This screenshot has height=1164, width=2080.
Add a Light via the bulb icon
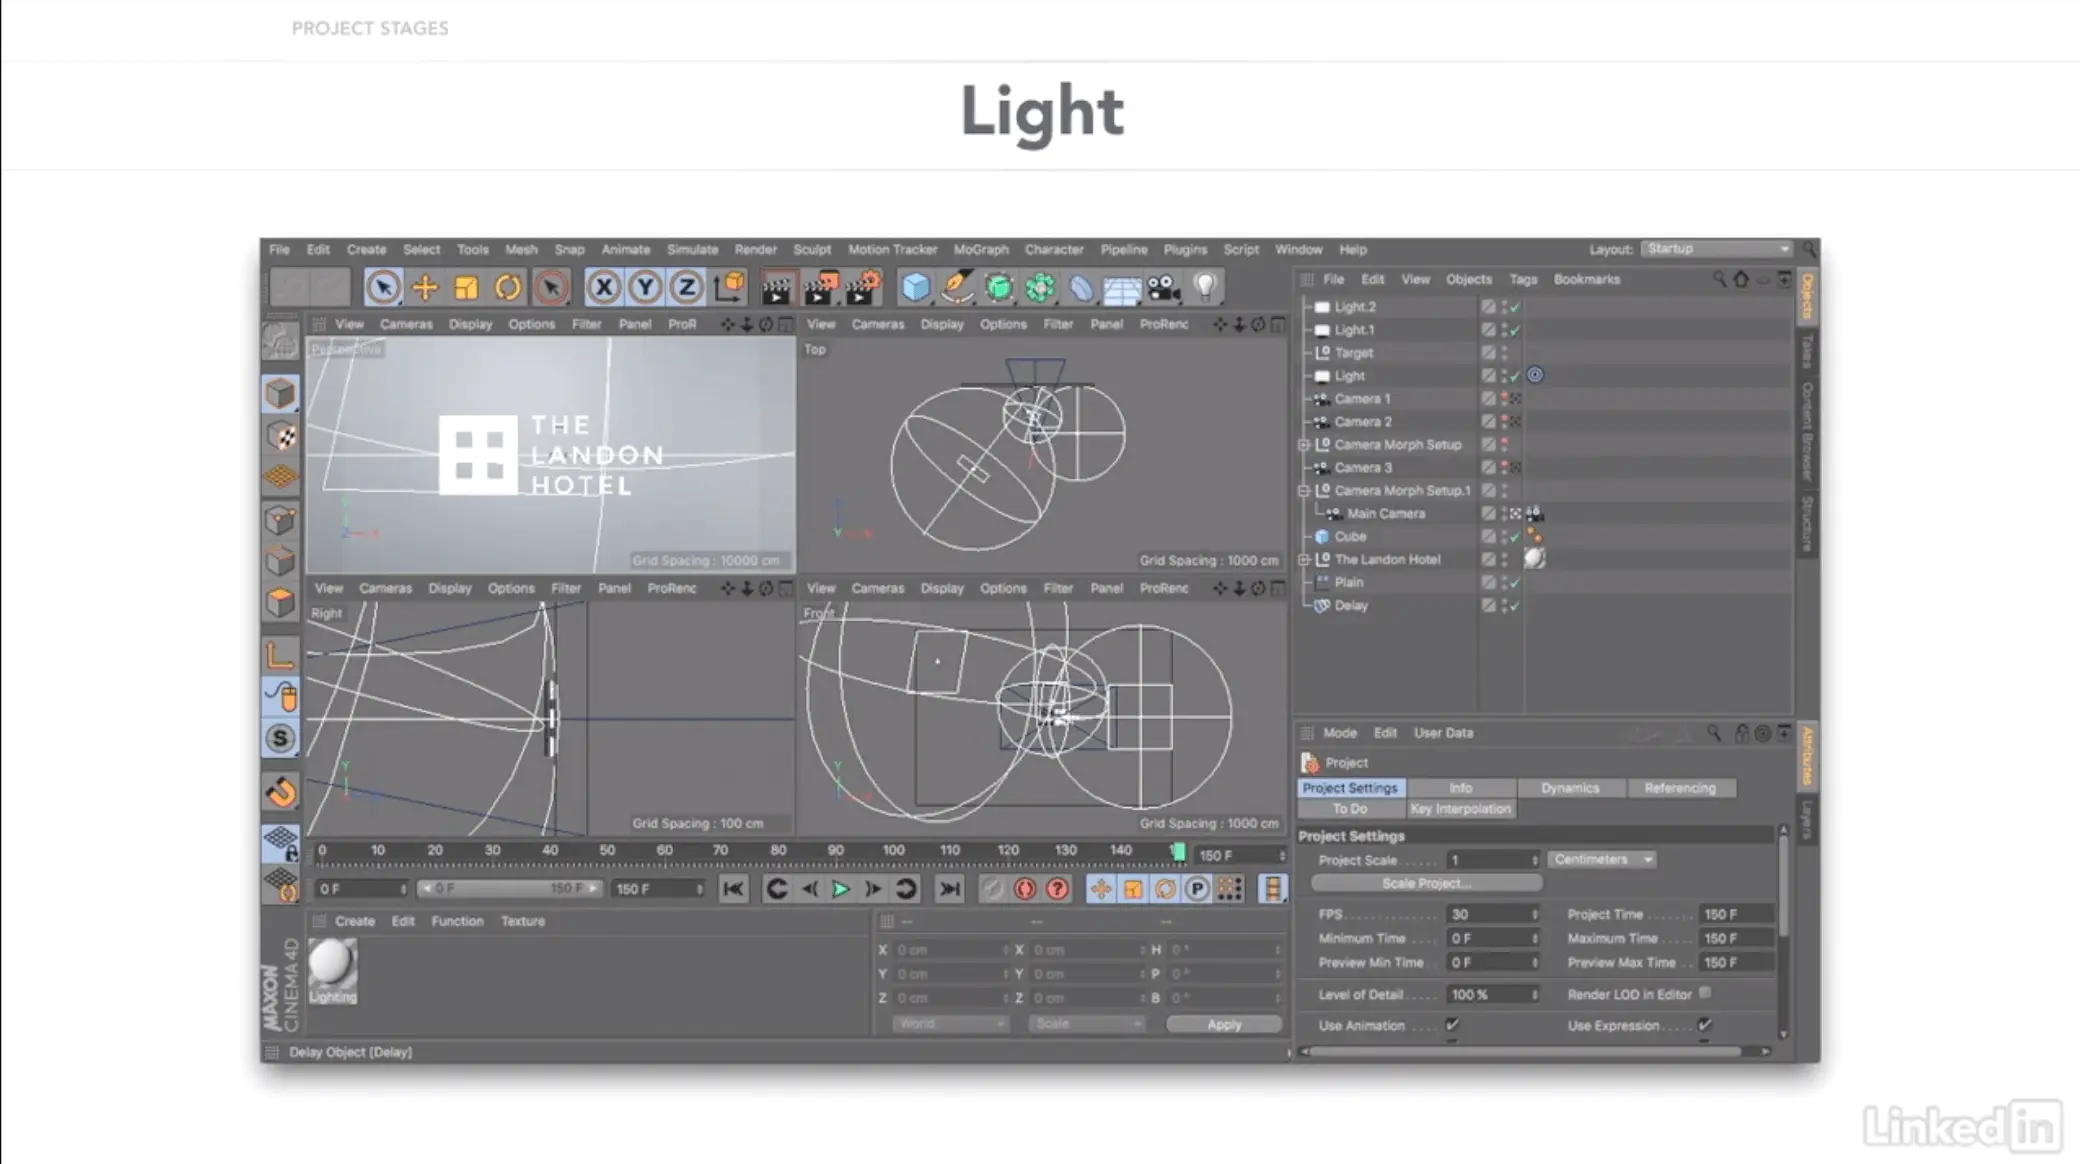coord(1205,288)
